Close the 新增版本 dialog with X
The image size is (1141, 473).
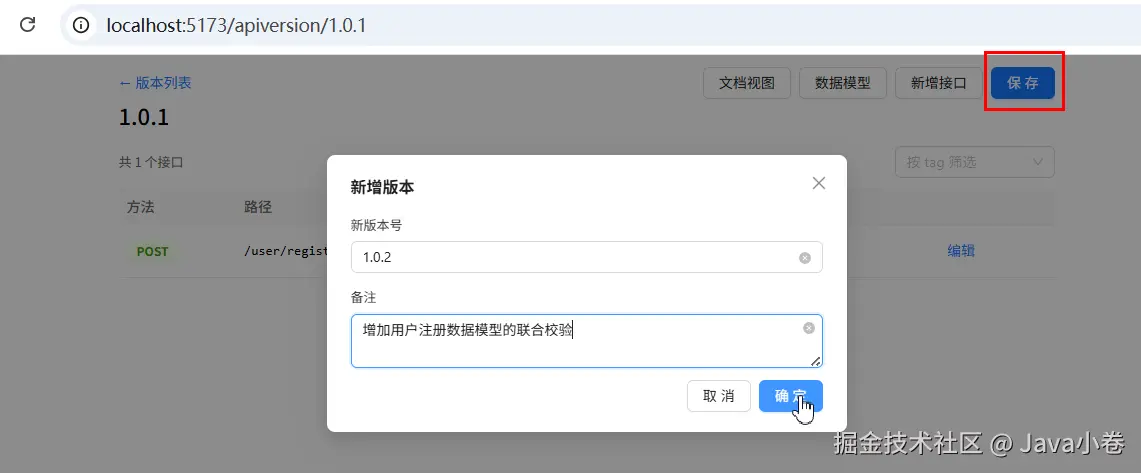point(819,183)
